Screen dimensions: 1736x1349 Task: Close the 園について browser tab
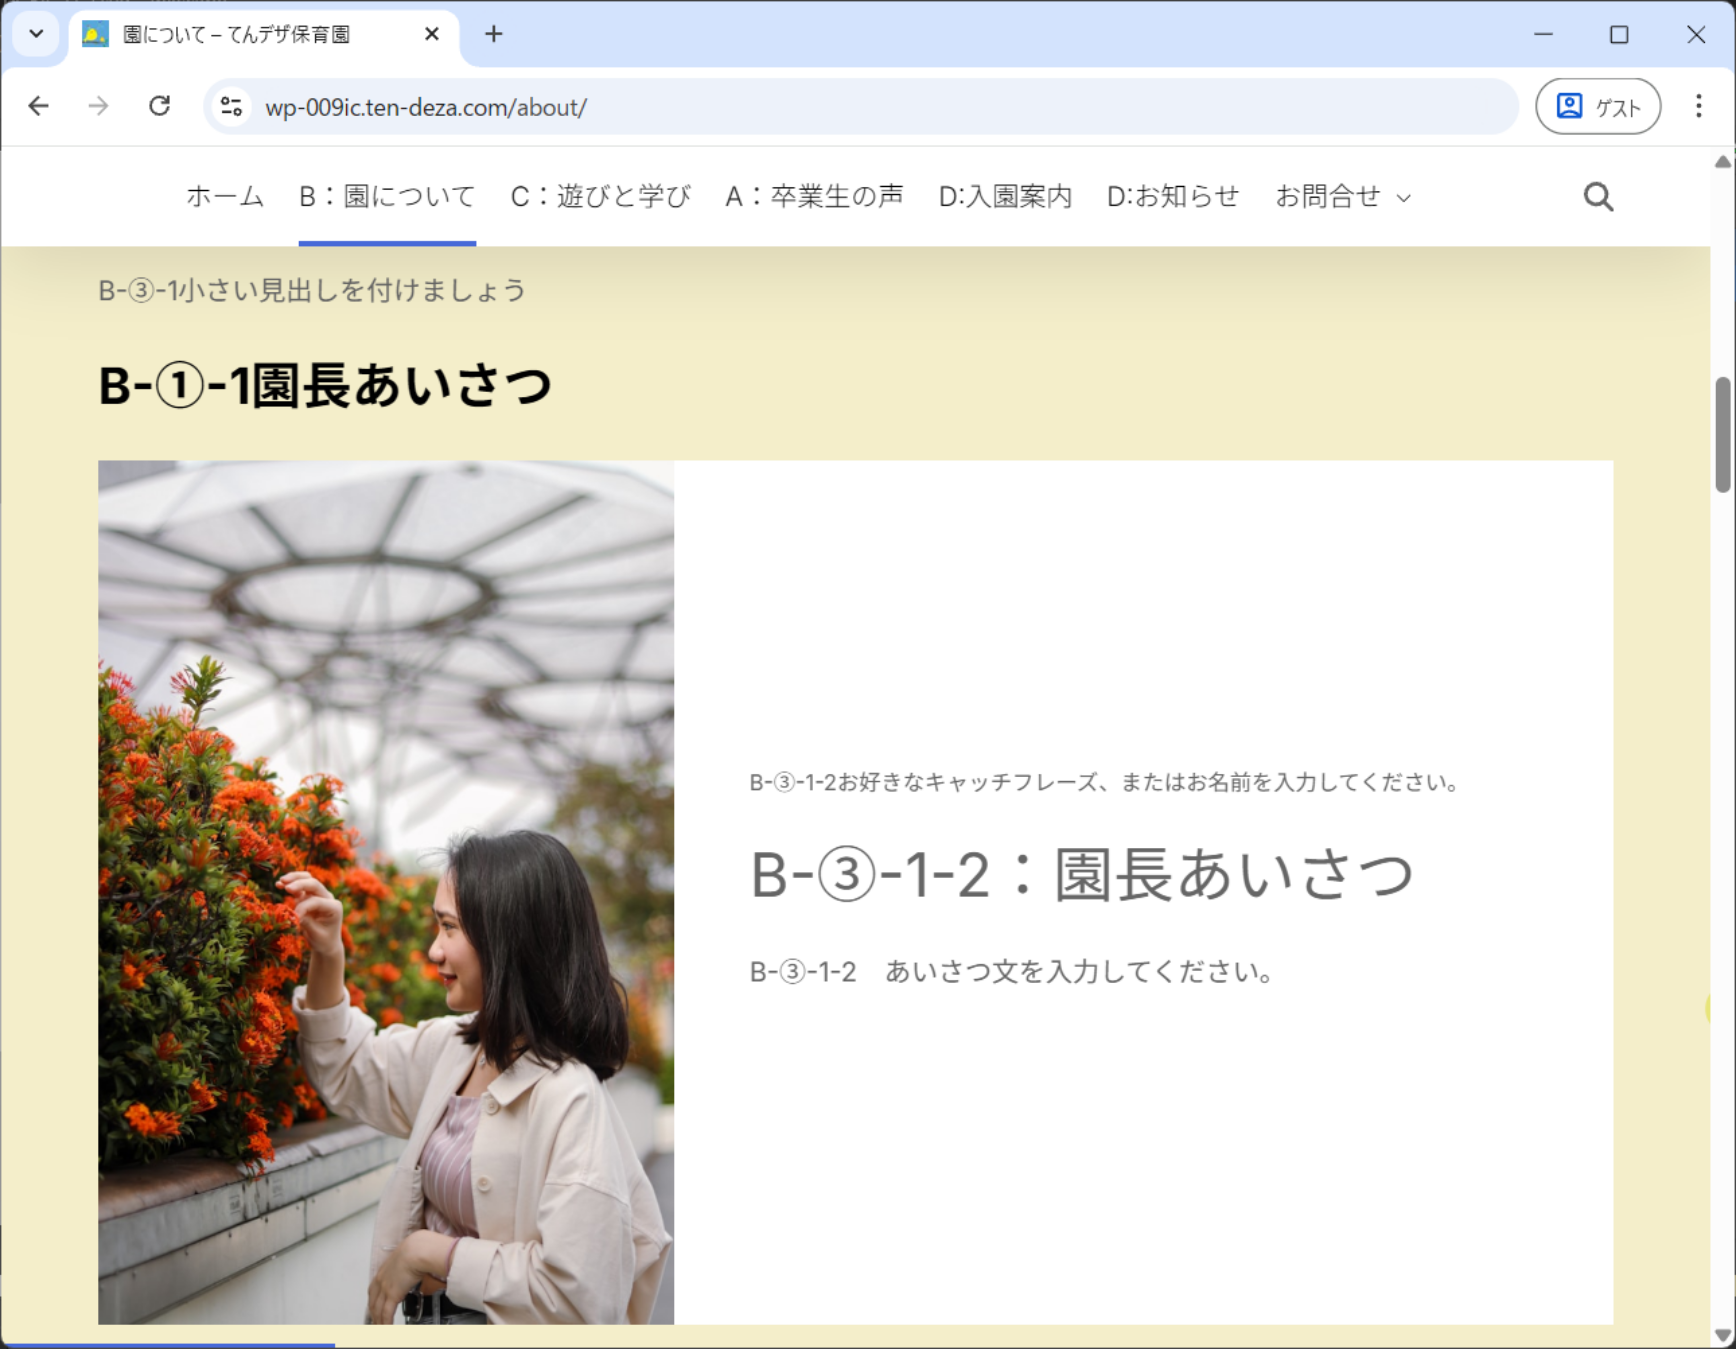[x=432, y=34]
